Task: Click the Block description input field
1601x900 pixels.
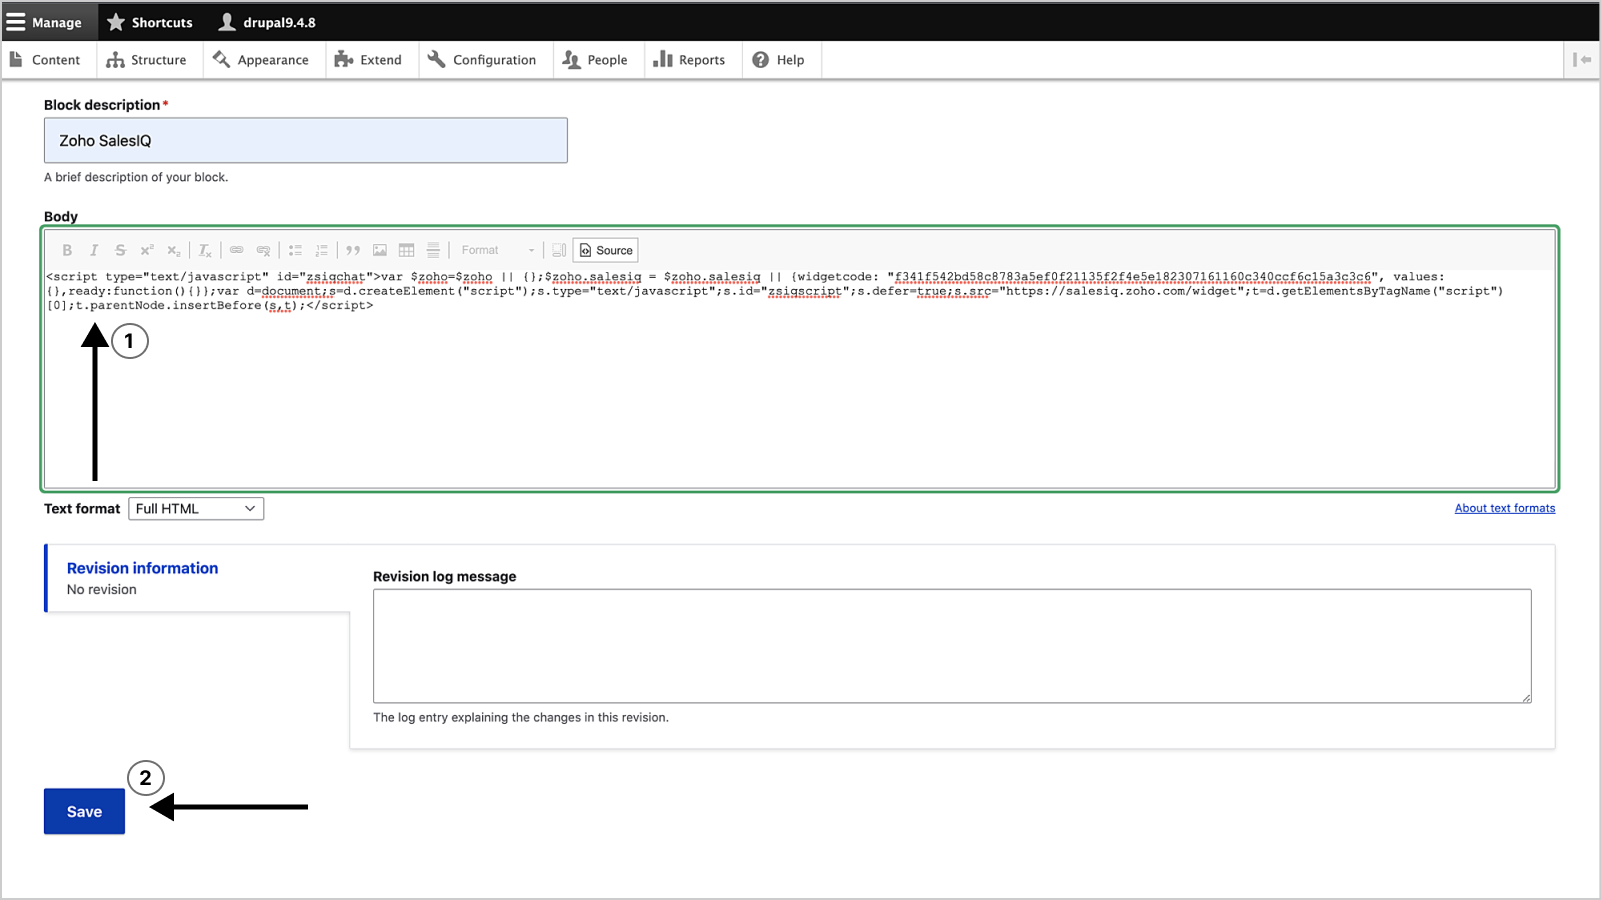Action: (x=306, y=141)
